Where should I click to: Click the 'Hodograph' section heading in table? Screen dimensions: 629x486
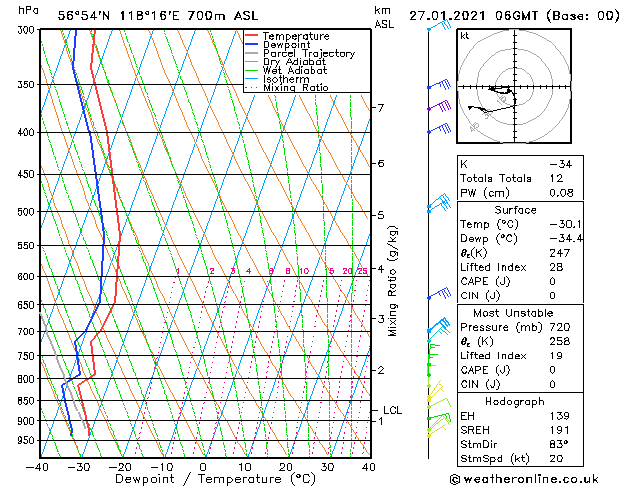(515, 402)
